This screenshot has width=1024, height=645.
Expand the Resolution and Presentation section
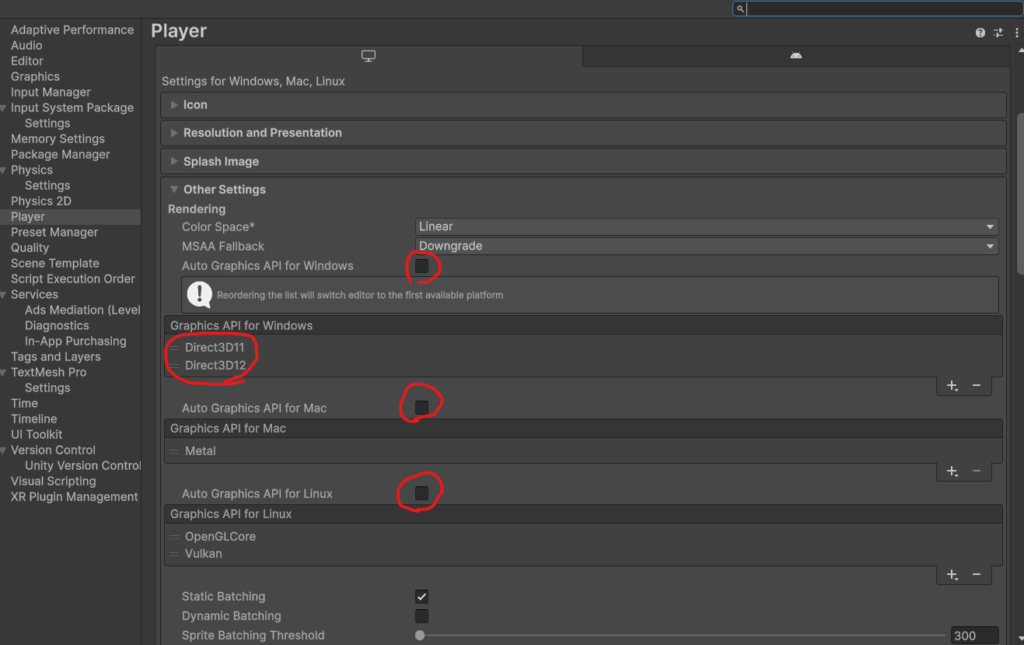pos(262,133)
